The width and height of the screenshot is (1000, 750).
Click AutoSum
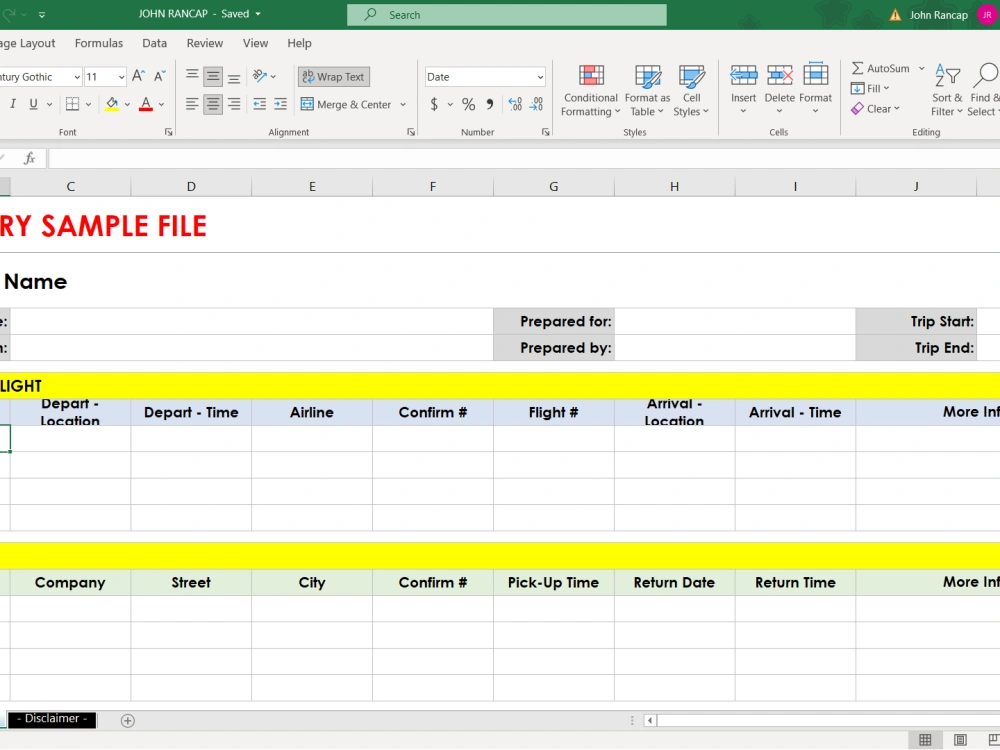881,68
